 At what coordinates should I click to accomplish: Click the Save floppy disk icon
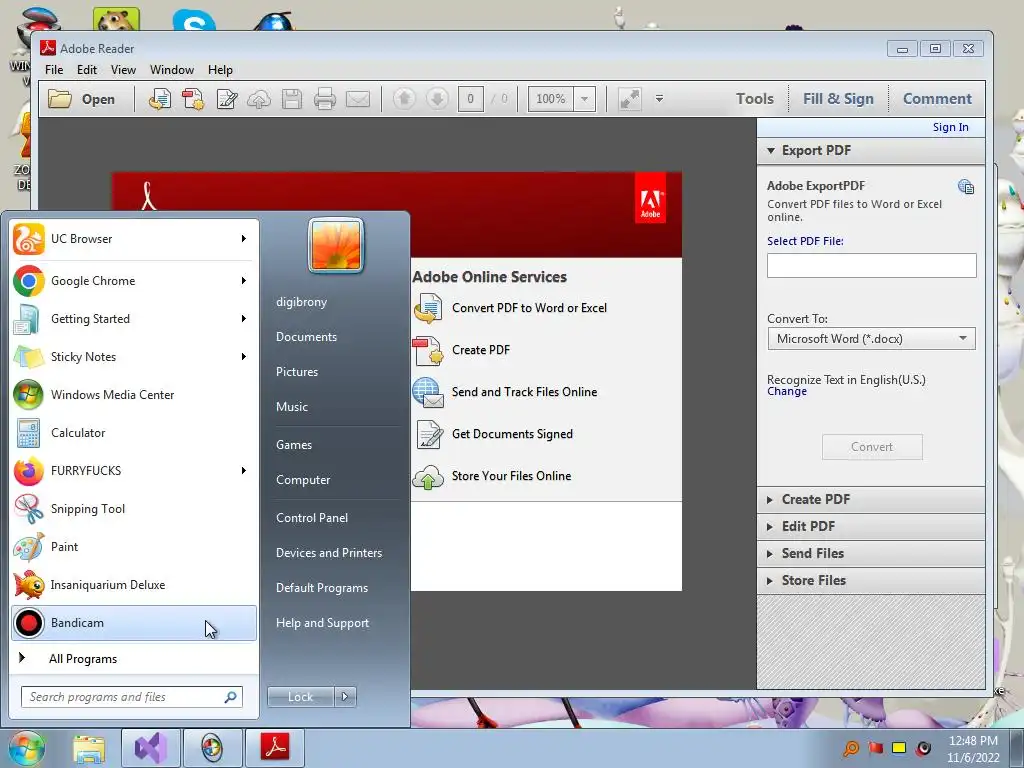pyautogui.click(x=292, y=99)
